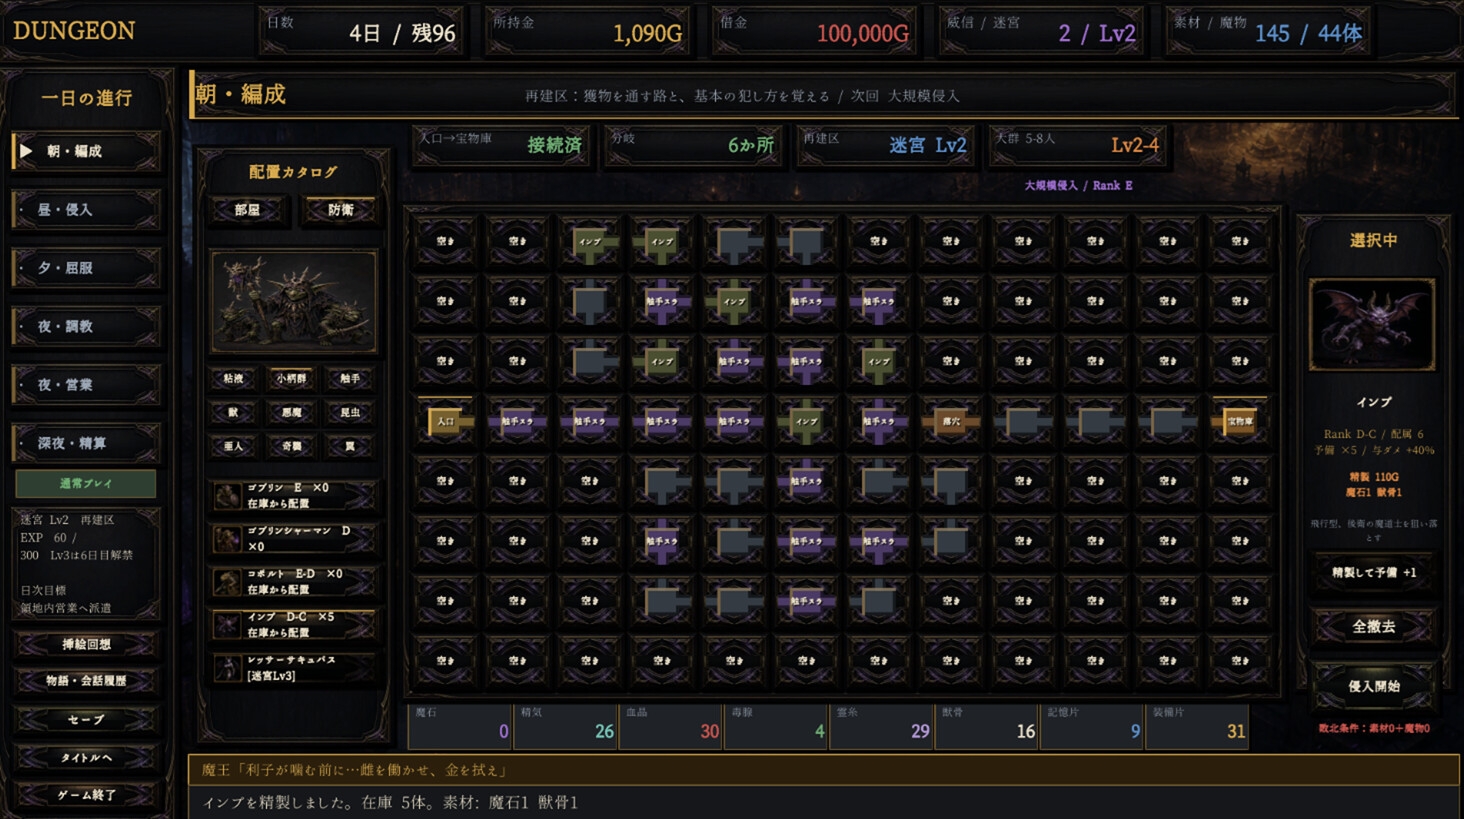Click the 大規模侵入 / Rank E label
The image size is (1464, 819).
(x=1078, y=185)
